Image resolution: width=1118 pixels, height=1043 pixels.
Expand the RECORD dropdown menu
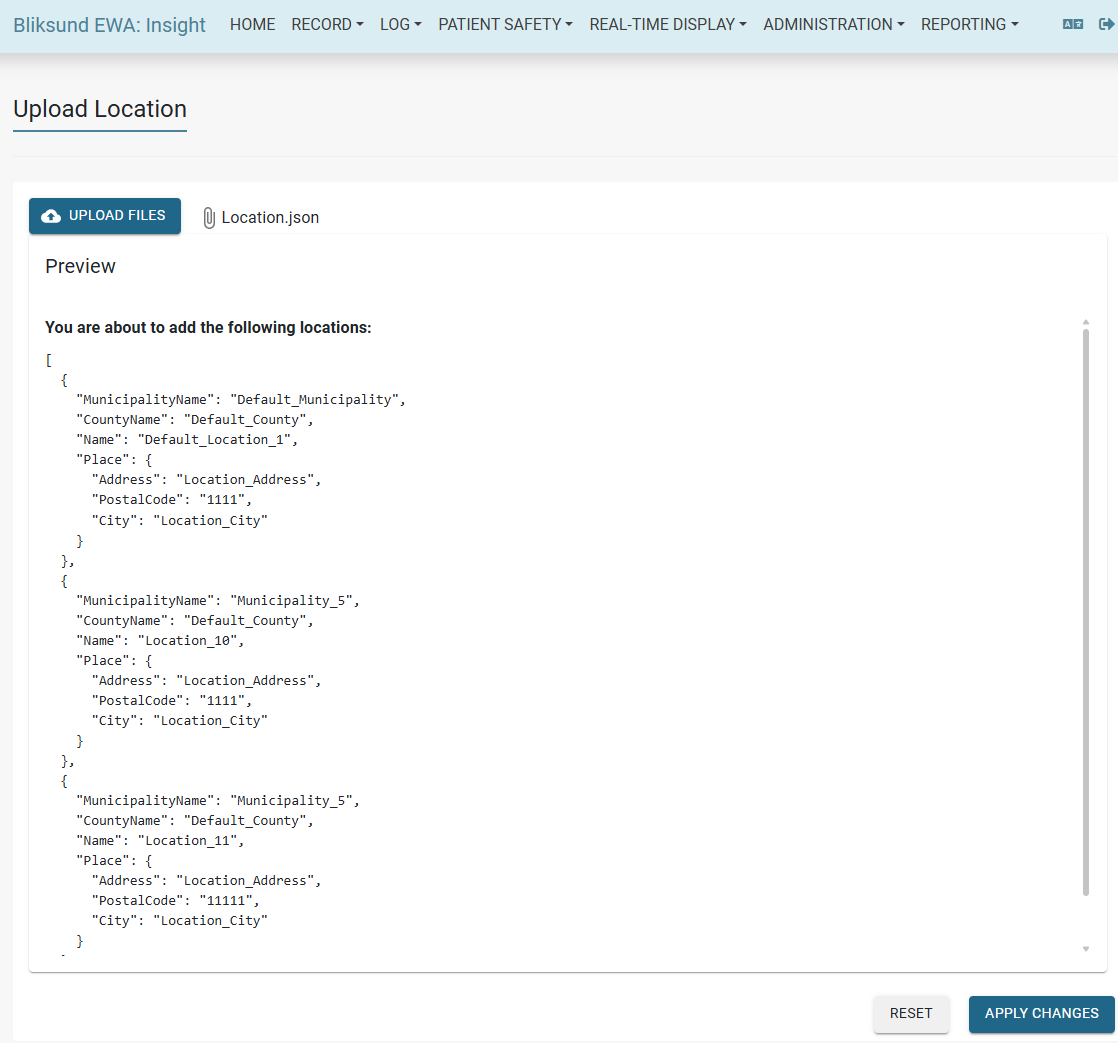(x=327, y=25)
